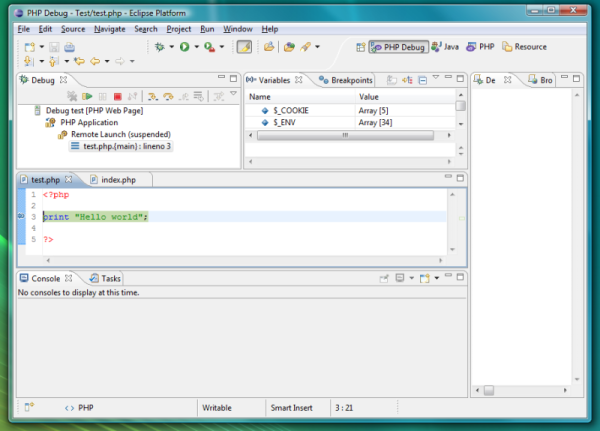The width and height of the screenshot is (600, 431).
Task: Switch to the Breakpoints tab
Action: 346,80
